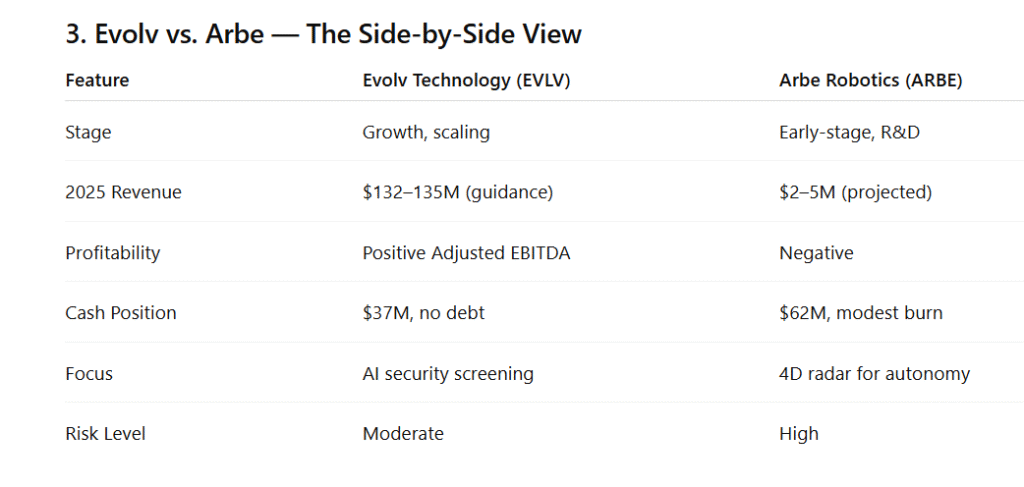1024x487 pixels.
Task: Select the Evolv Technology (EVLV) column header
Action: [x=466, y=81]
